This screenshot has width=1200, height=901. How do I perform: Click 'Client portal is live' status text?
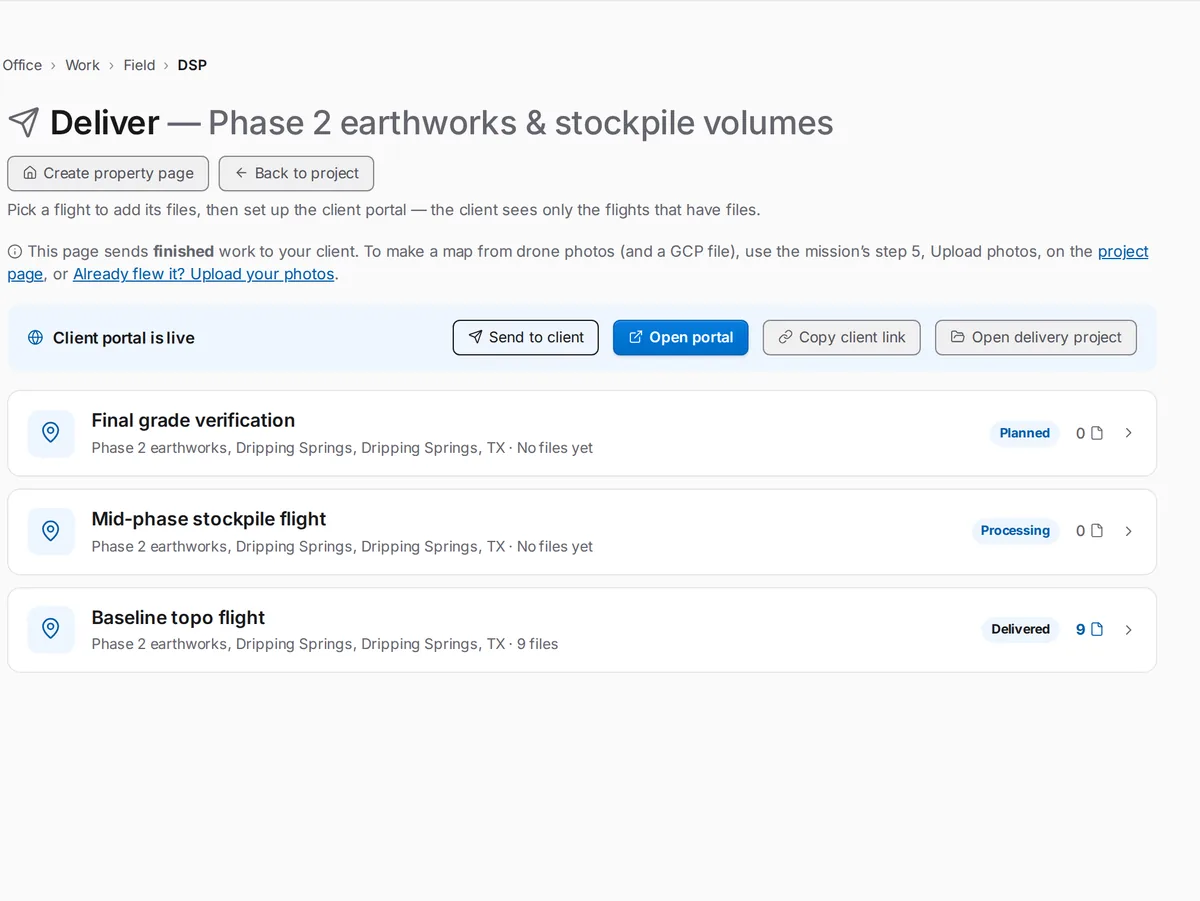coord(124,338)
